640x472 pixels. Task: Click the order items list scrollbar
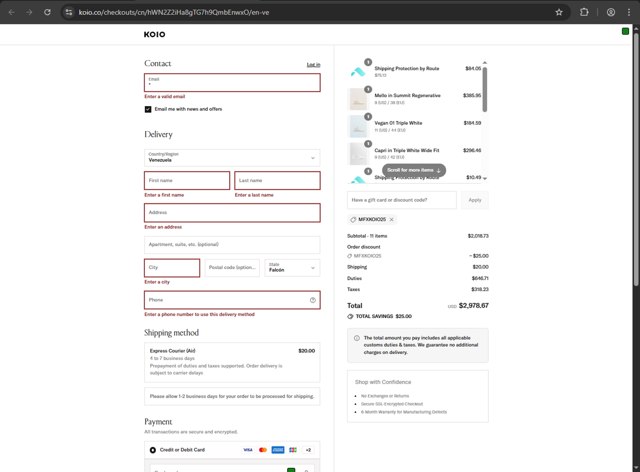(x=484, y=89)
